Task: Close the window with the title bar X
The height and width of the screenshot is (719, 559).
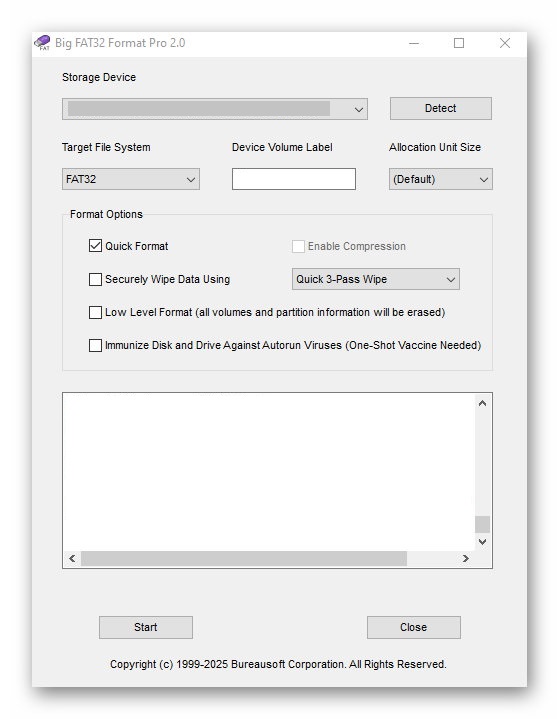Action: coord(504,43)
